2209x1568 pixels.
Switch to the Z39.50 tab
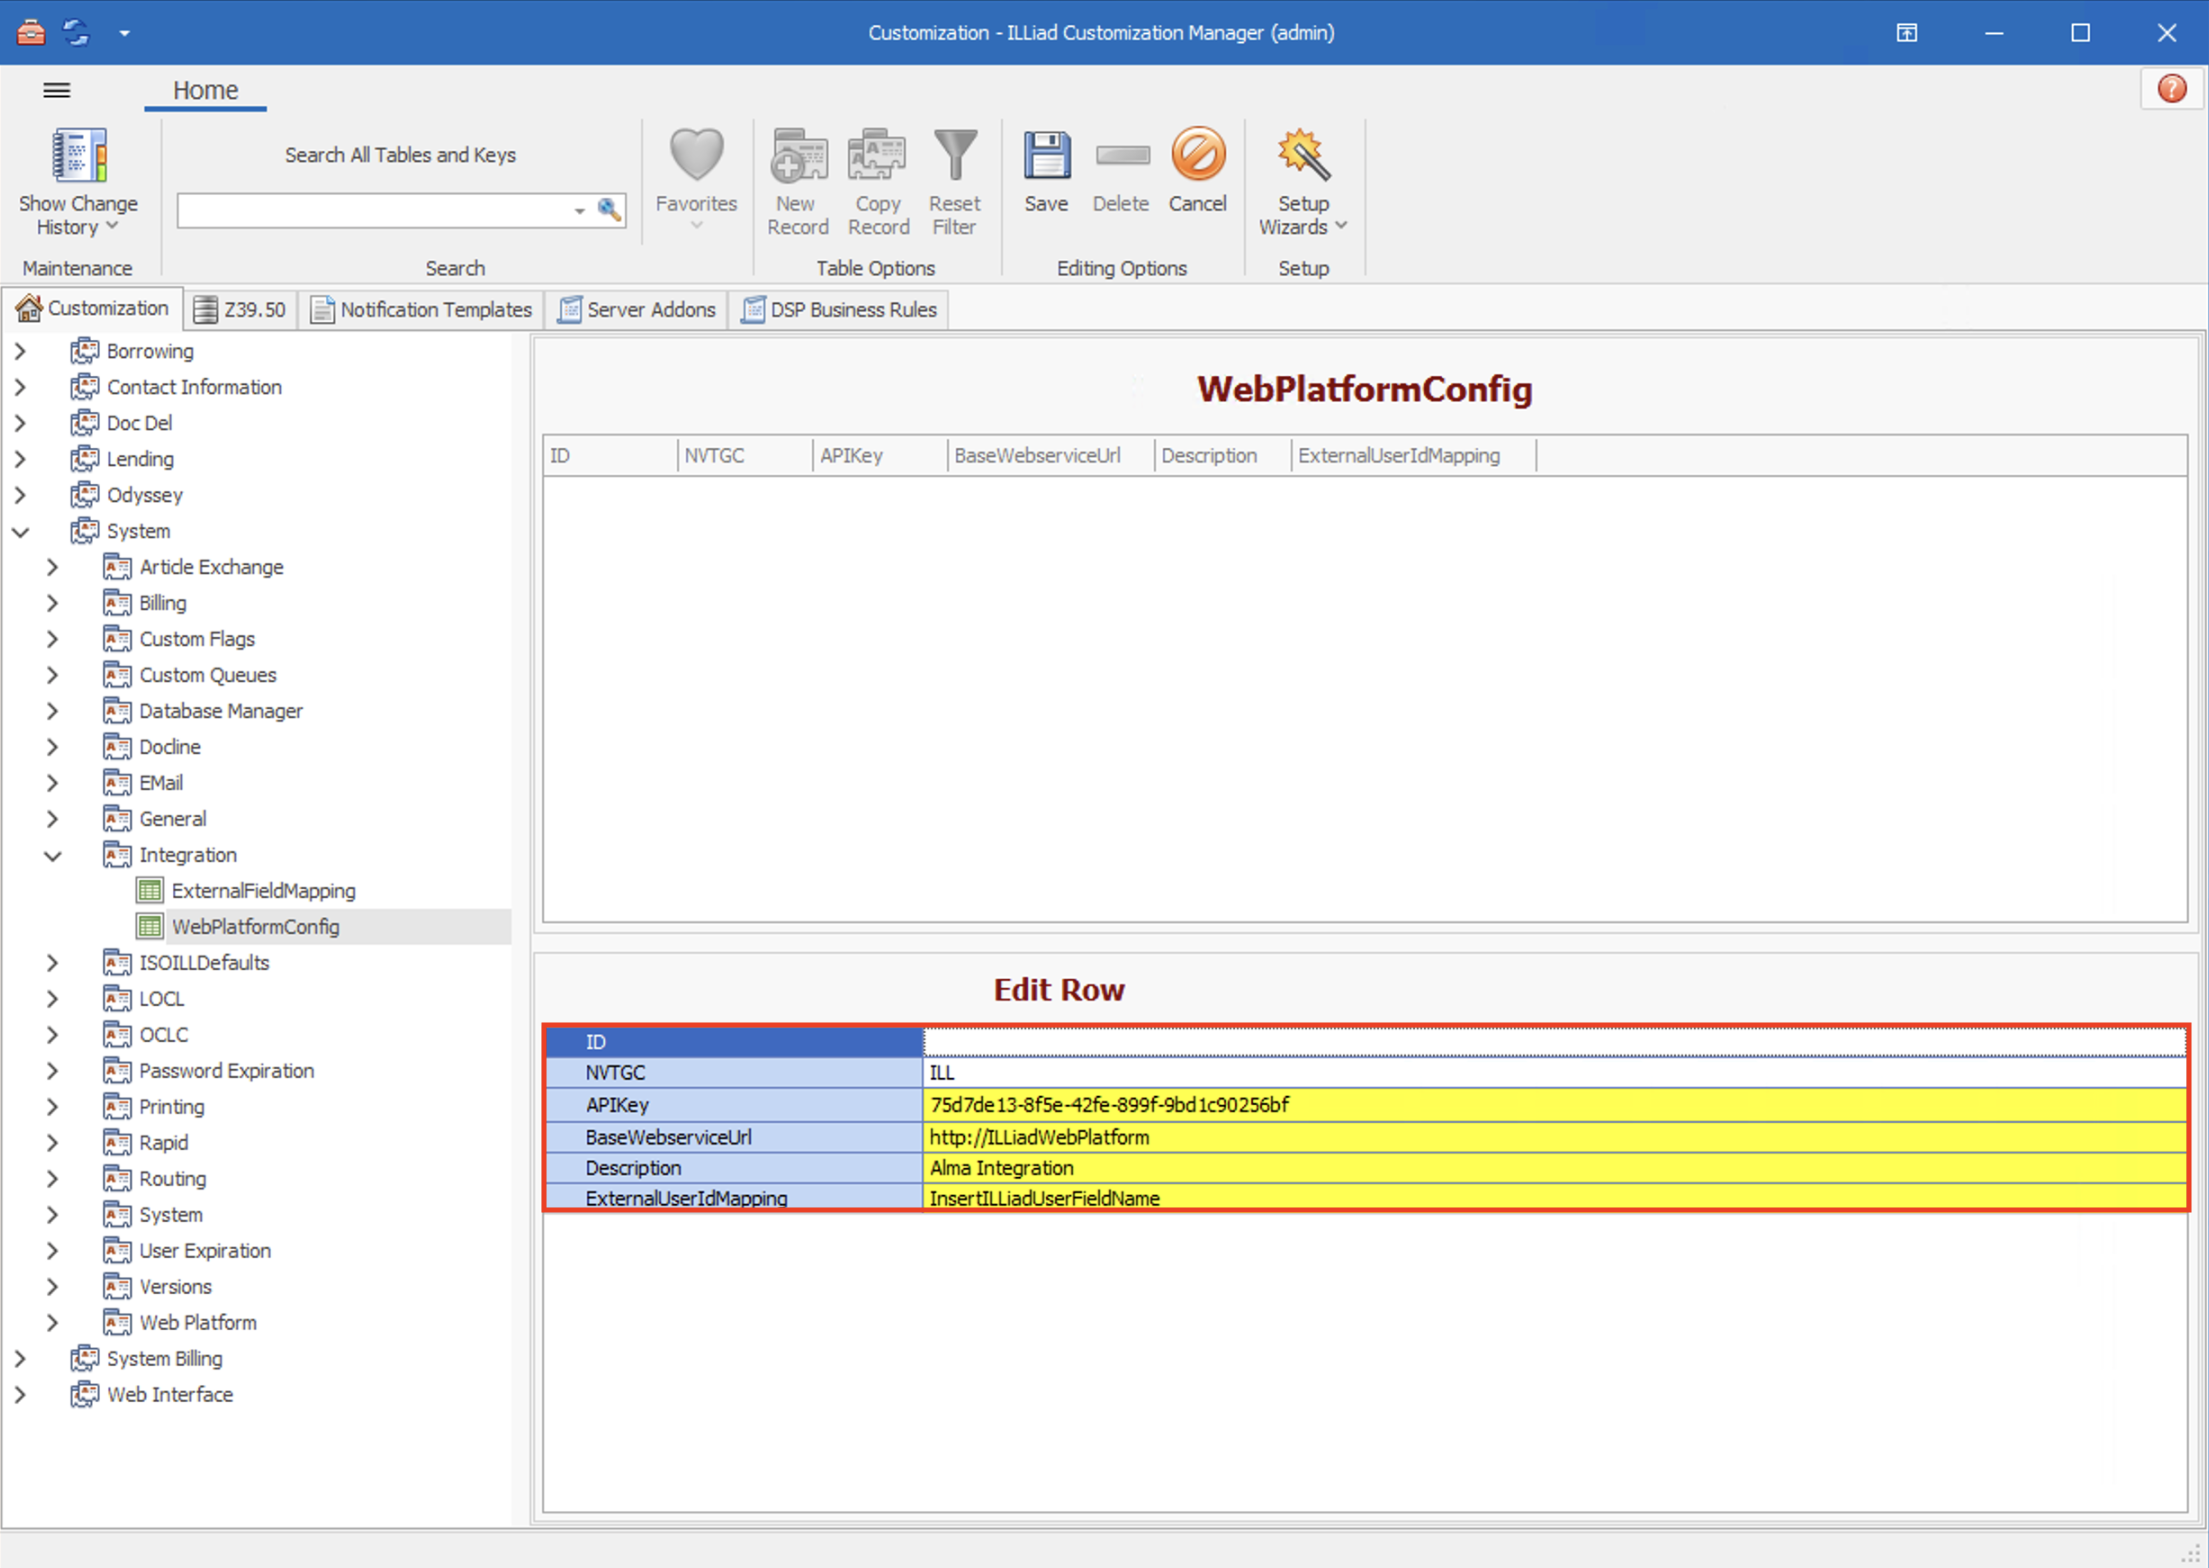click(x=240, y=309)
